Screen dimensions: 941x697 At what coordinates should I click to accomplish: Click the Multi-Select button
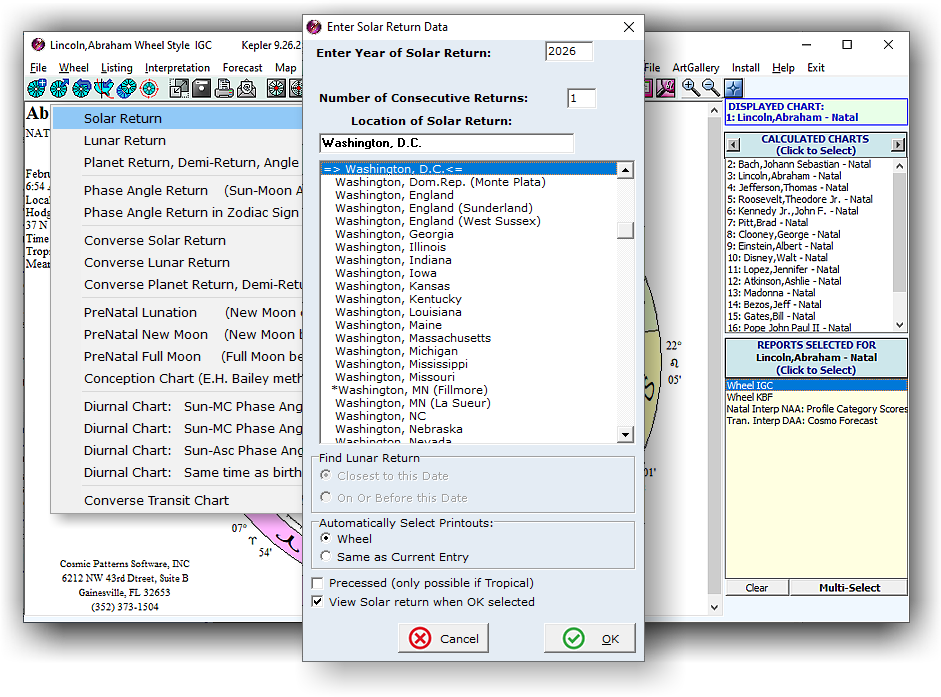click(x=849, y=588)
